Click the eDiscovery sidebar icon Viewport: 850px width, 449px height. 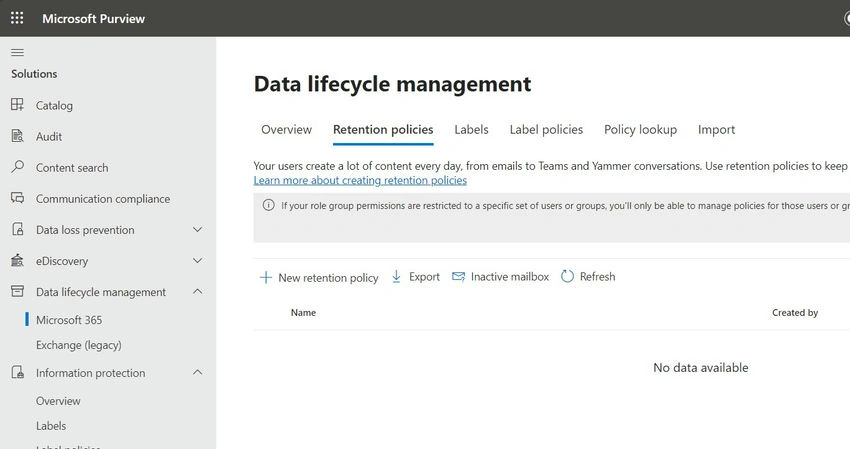(x=17, y=260)
